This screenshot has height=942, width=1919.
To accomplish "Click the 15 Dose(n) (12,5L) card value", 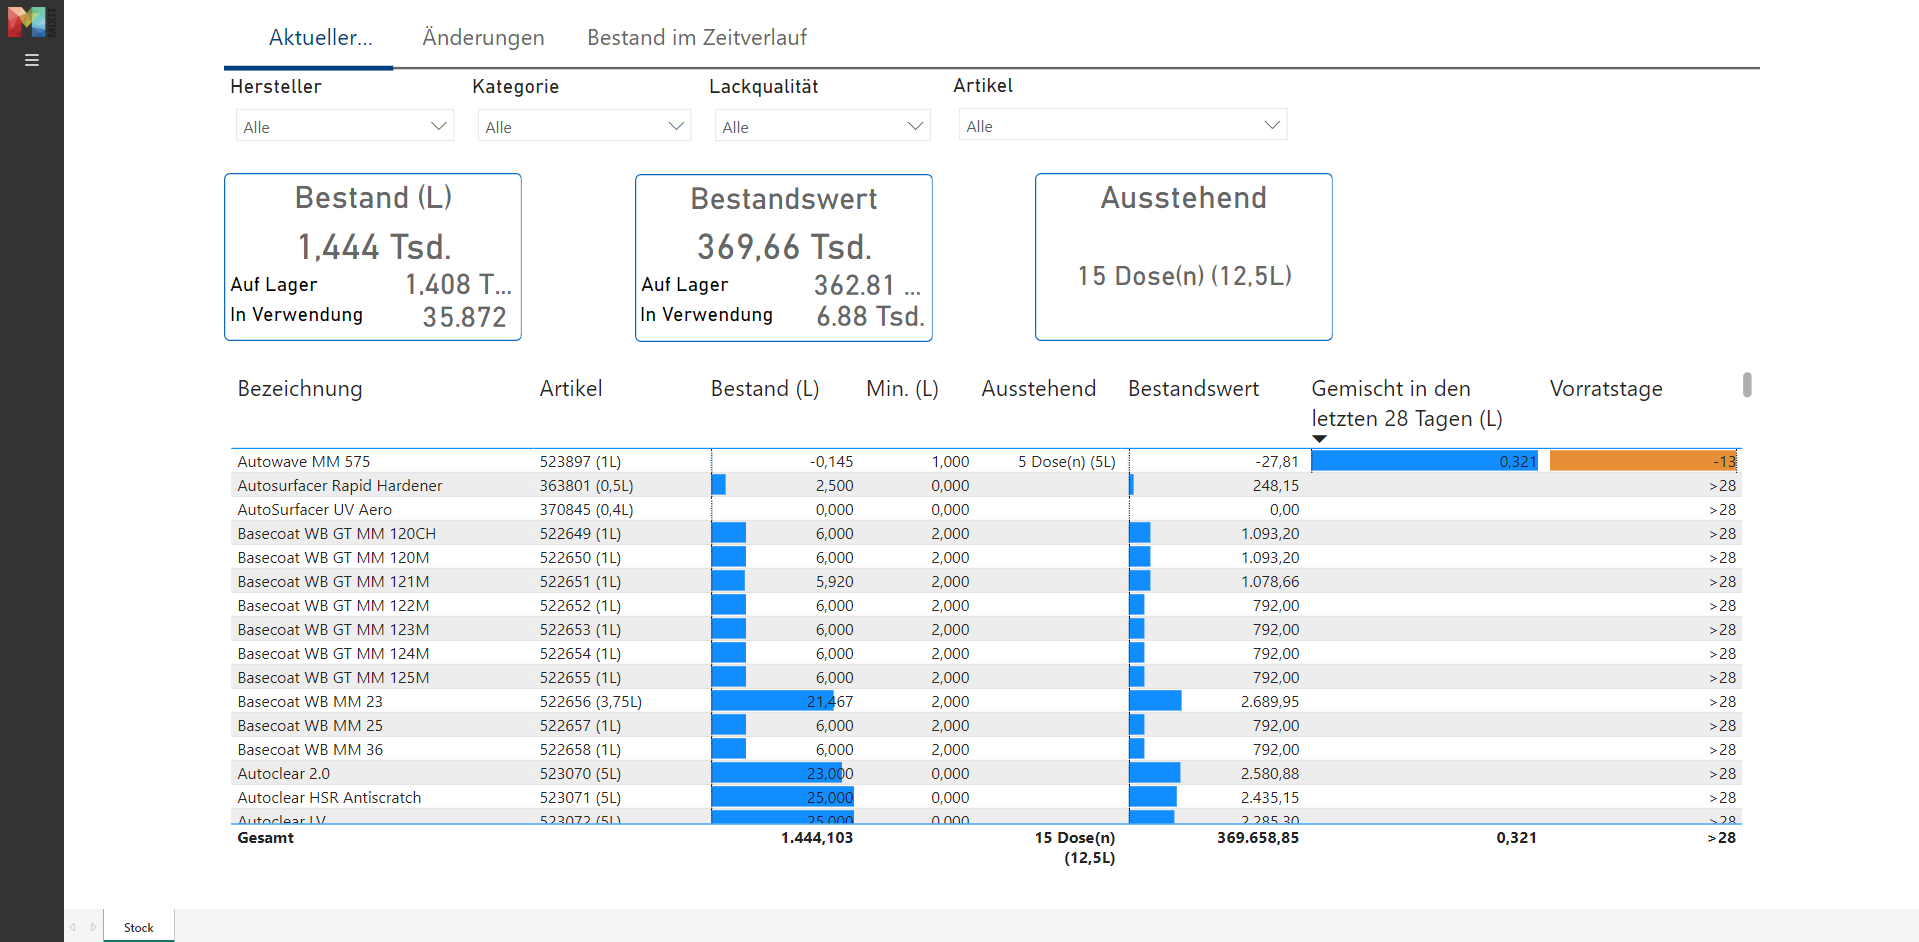I will (x=1184, y=276).
